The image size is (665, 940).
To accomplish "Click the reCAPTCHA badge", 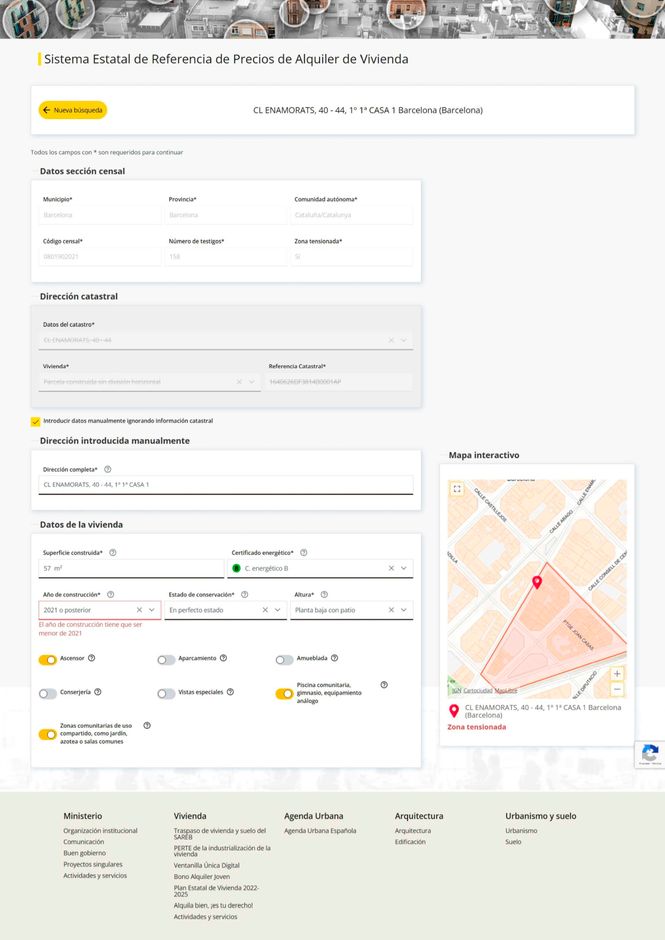I will tap(650, 755).
